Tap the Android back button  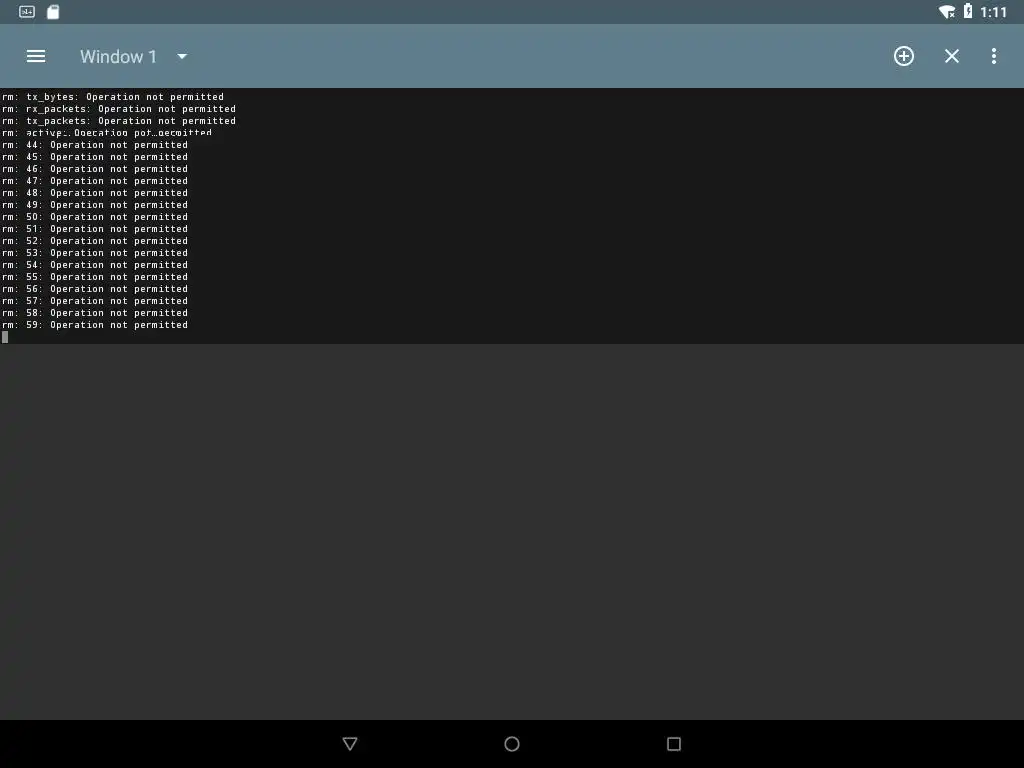click(350, 744)
